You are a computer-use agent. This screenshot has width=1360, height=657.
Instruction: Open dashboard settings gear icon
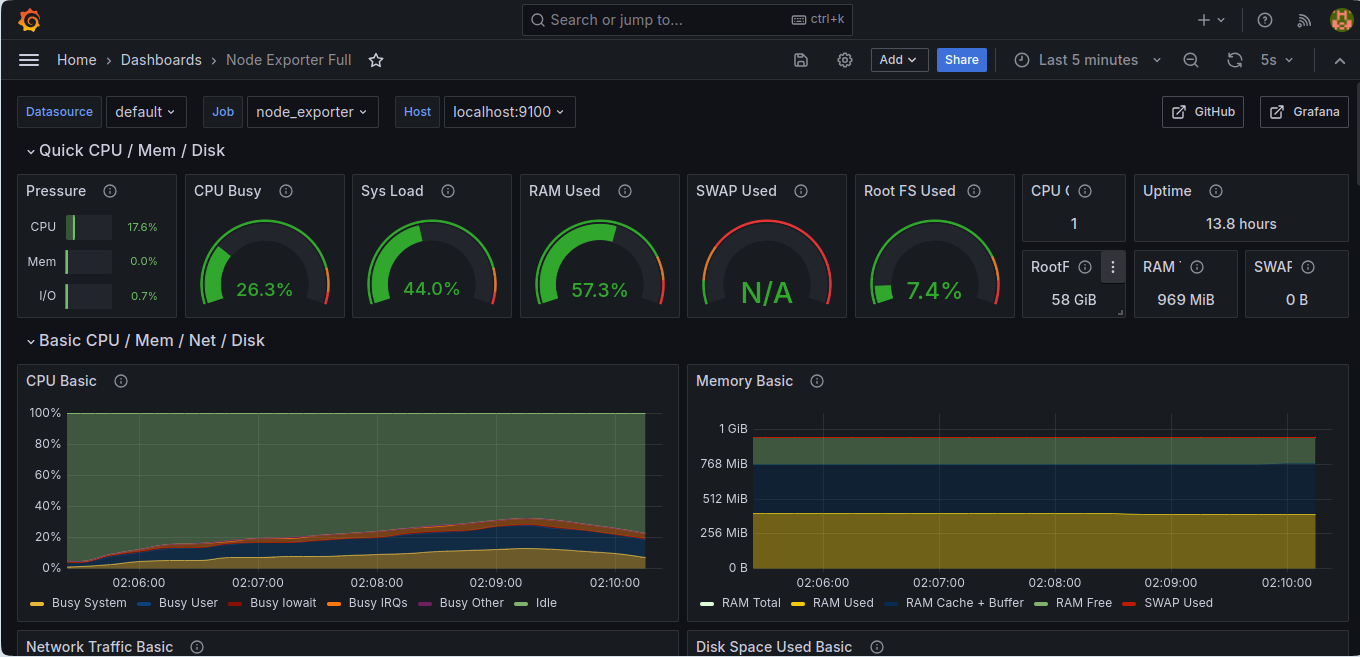845,60
